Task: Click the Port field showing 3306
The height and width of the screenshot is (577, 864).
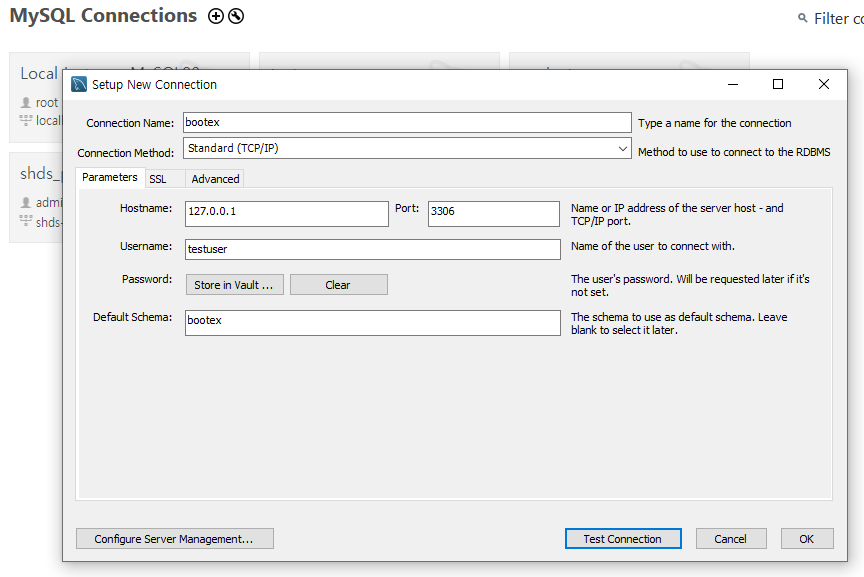Action: [x=494, y=214]
